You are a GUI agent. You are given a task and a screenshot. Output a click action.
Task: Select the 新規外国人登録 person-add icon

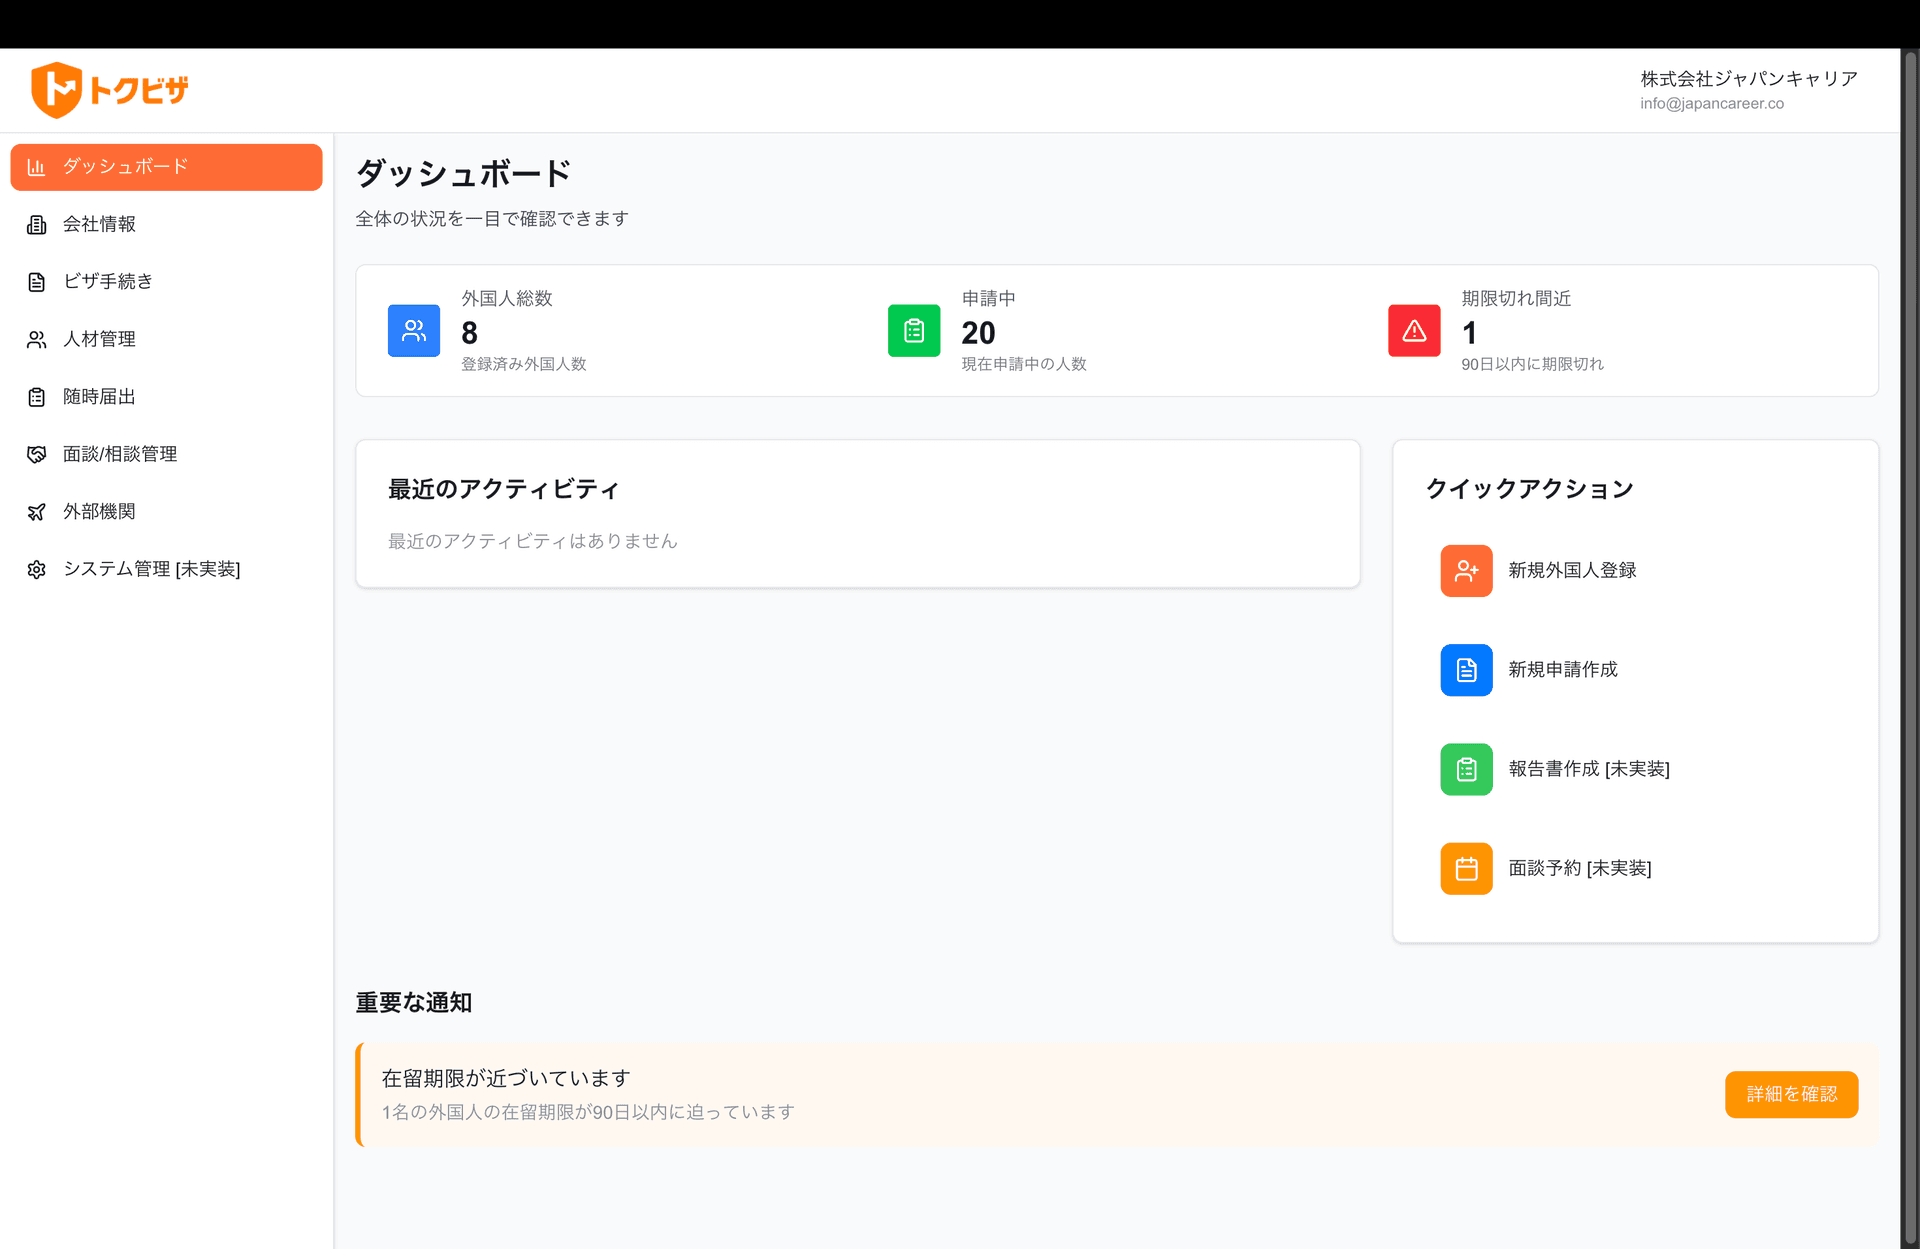1466,570
